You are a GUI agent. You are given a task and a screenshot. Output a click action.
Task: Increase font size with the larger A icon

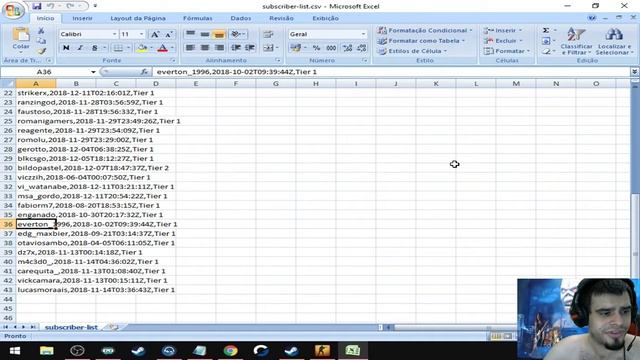click(155, 34)
